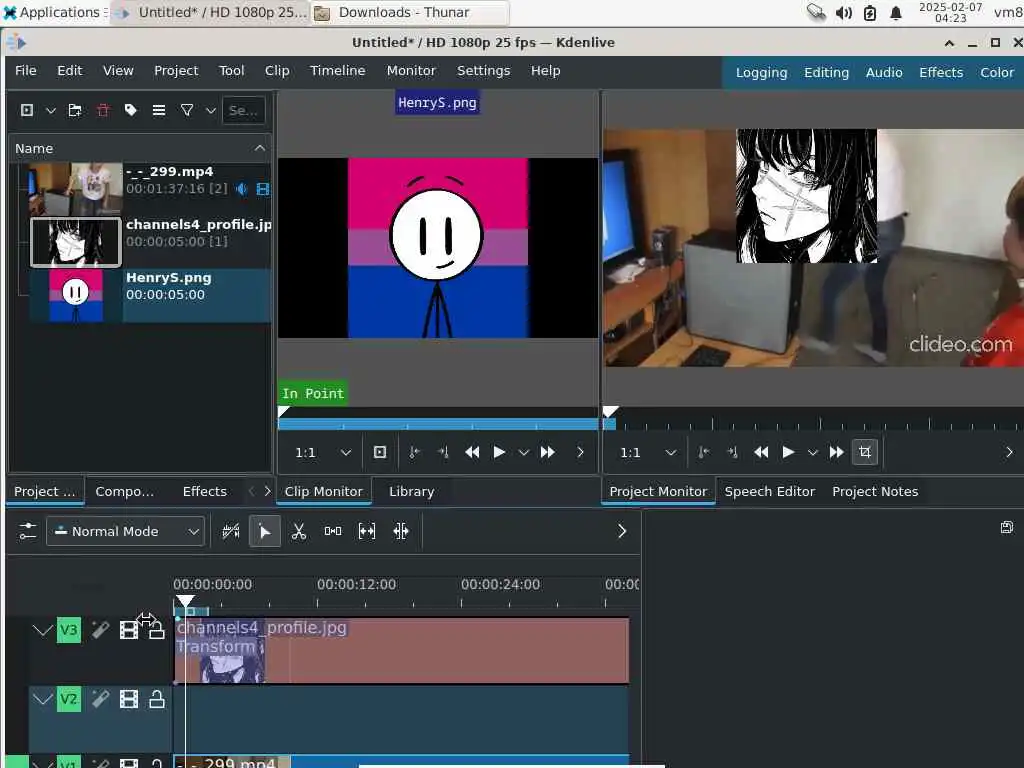Screen dimensions: 1024x768
Task: Activate the Selection arrow tool
Action: [264, 532]
